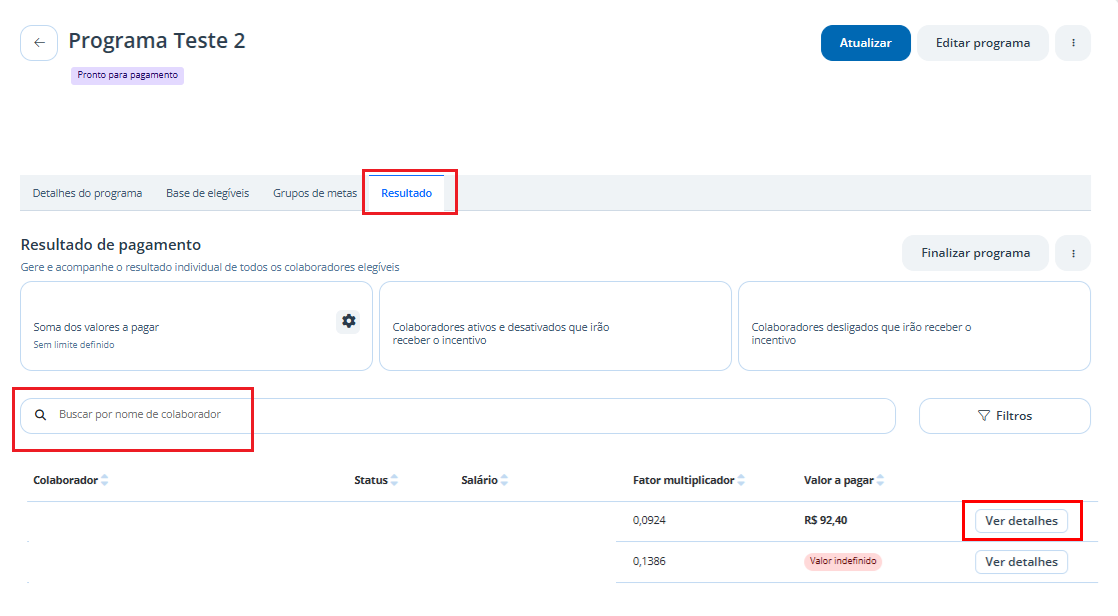This screenshot has height=616, width=1118.
Task: Select the Colaboradores desligados card
Action: pyautogui.click(x=914, y=326)
